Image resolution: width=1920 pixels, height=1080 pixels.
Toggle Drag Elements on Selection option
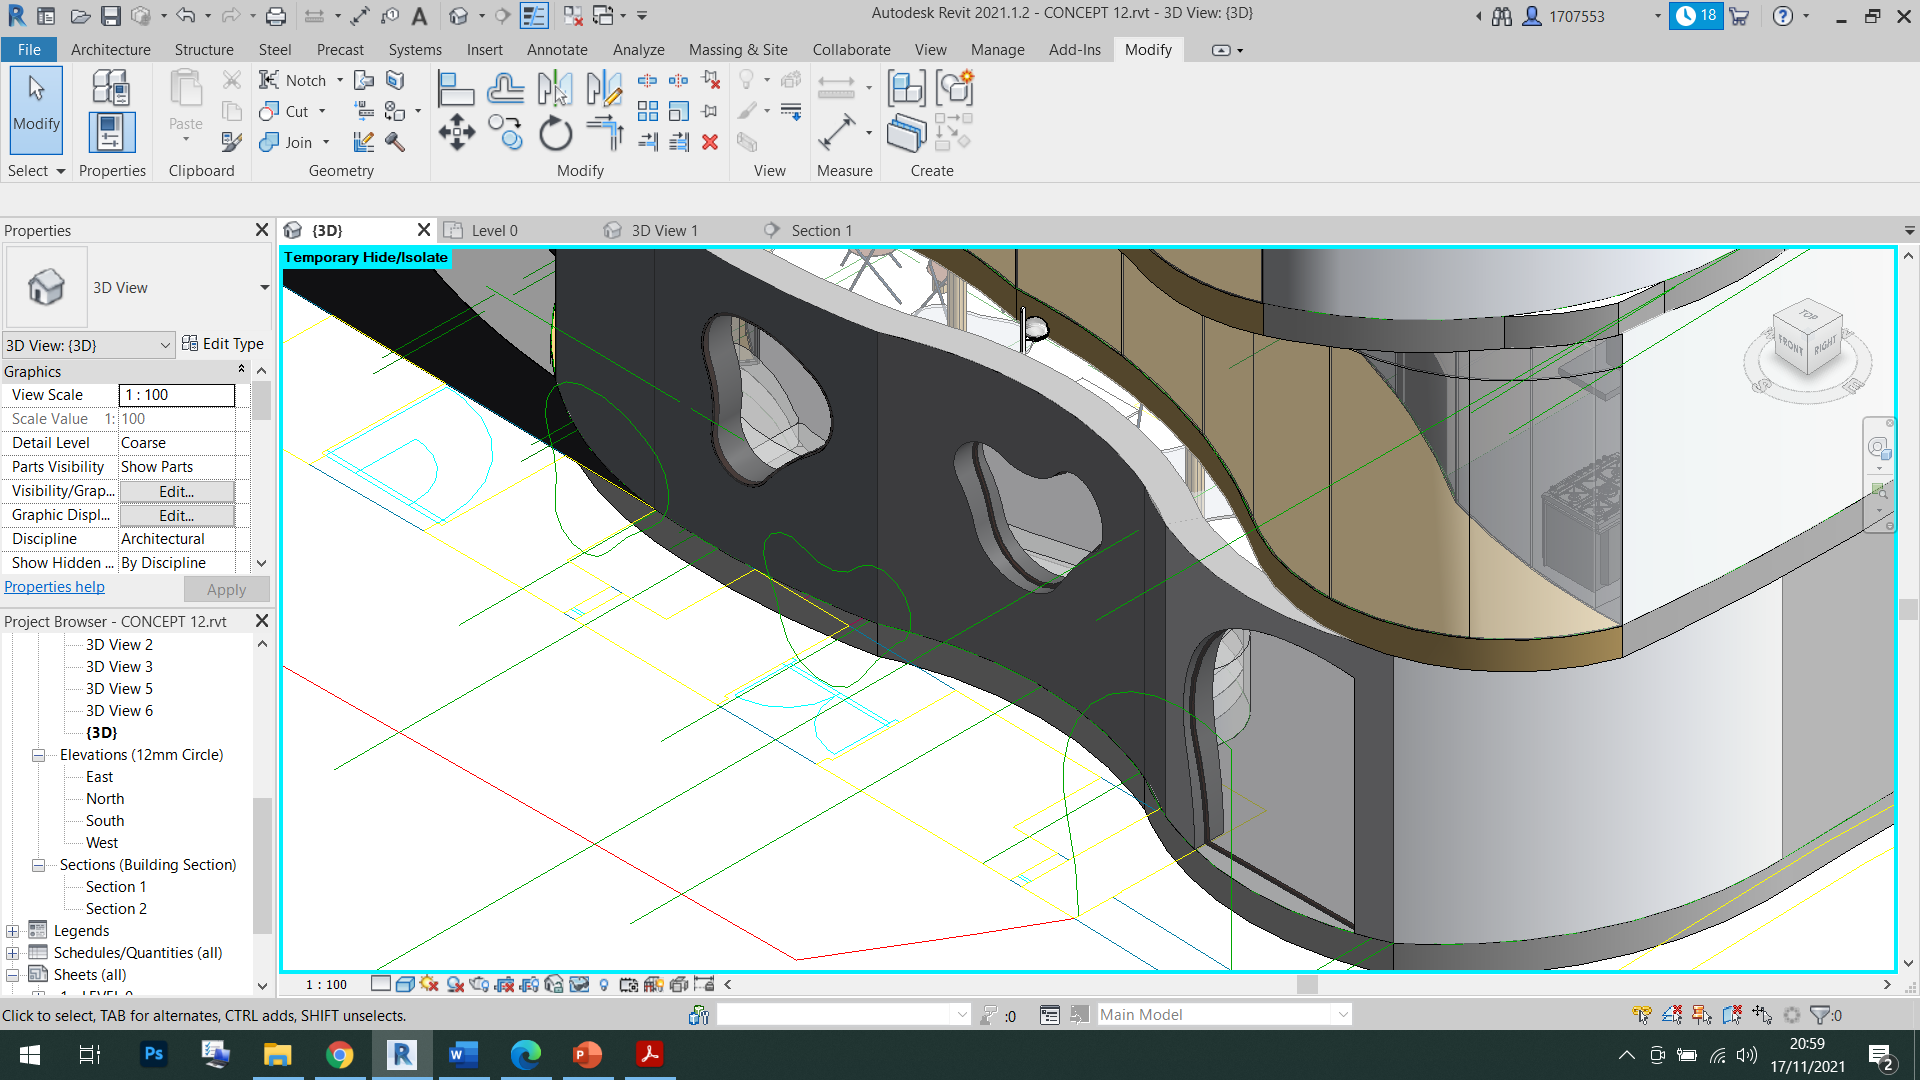(x=1762, y=1015)
